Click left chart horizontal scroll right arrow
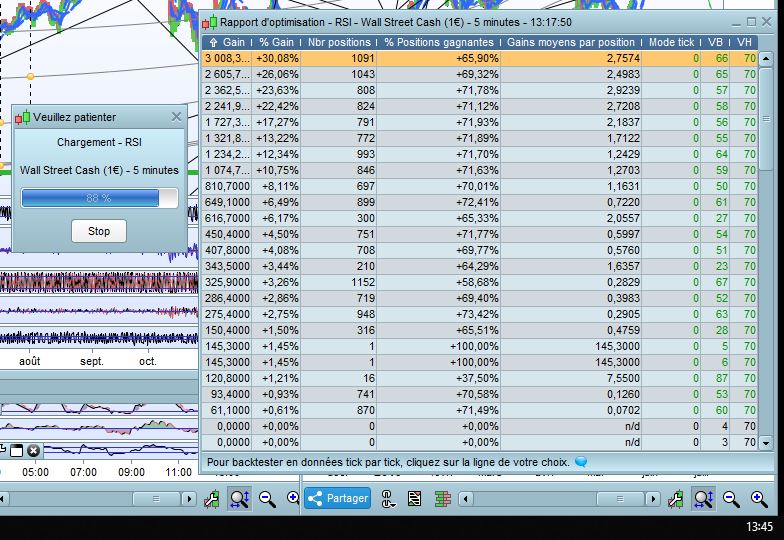Screen dimensions: 784x540 point(188,498)
